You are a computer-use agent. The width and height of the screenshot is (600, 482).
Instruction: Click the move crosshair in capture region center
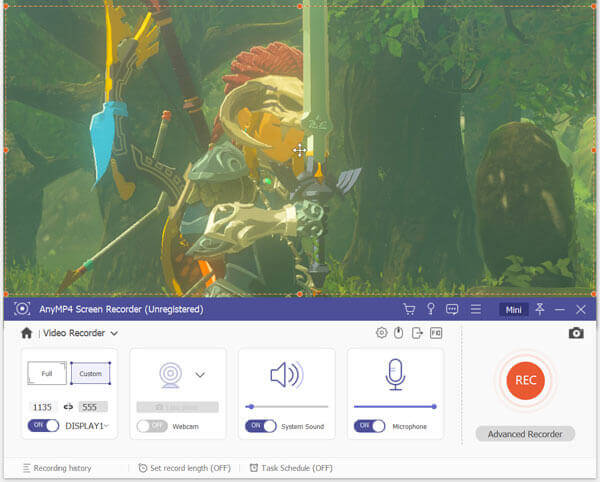(300, 150)
